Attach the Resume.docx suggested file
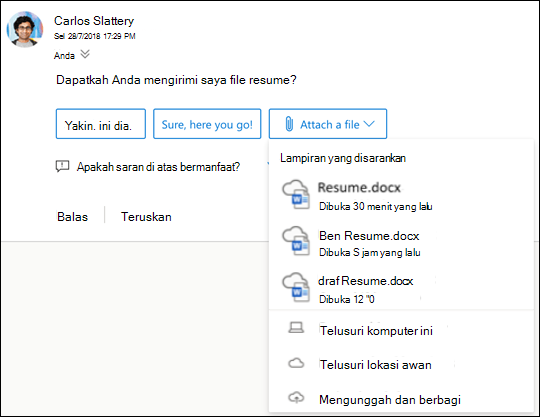Viewport: 540px width, 417px height. pos(401,196)
